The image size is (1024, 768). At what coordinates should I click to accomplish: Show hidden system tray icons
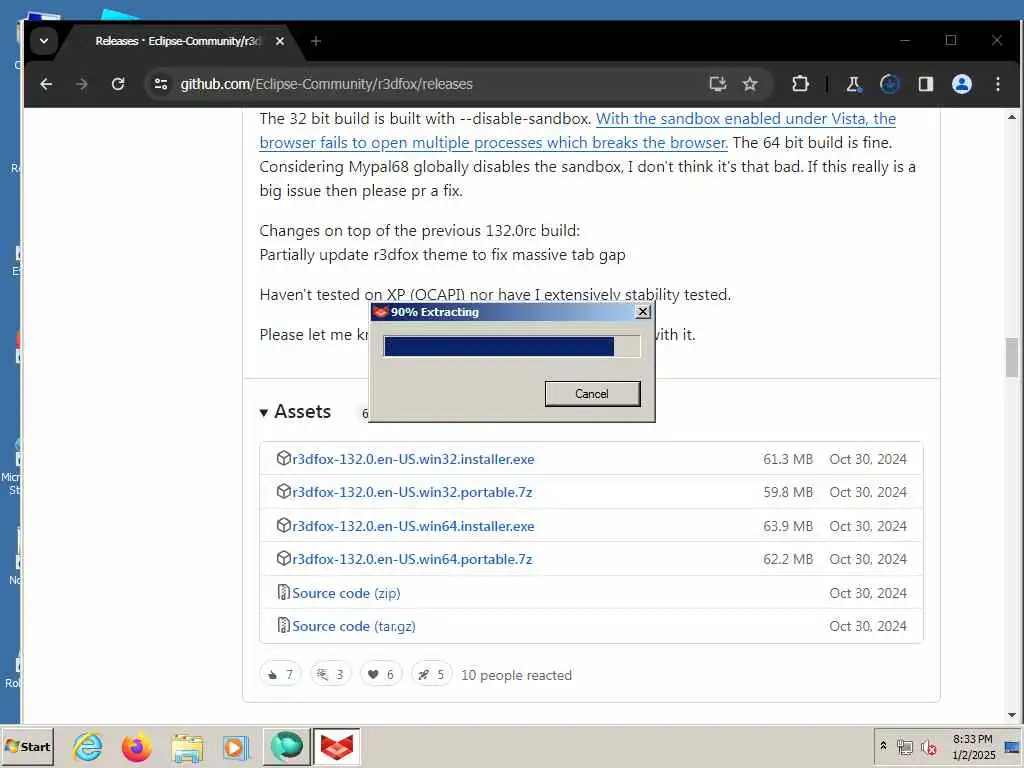[x=884, y=746]
